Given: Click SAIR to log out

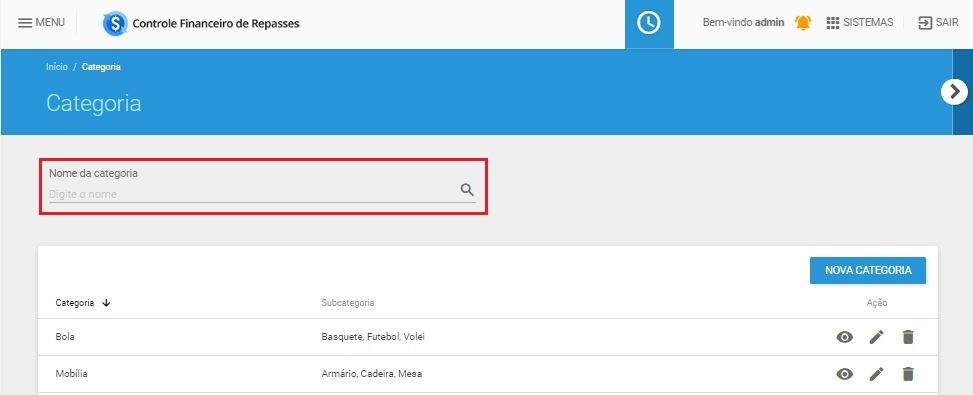Looking at the screenshot, I should (938, 23).
